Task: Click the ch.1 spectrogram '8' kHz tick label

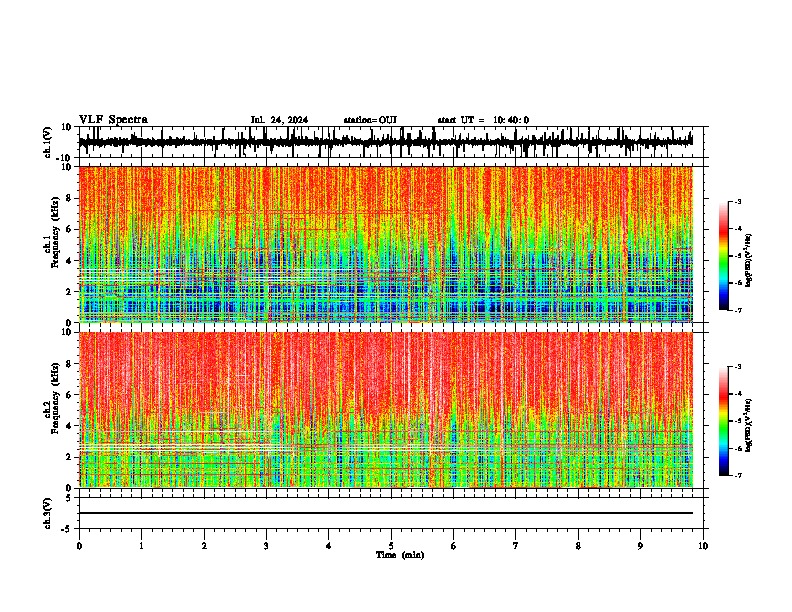Action: [69, 198]
